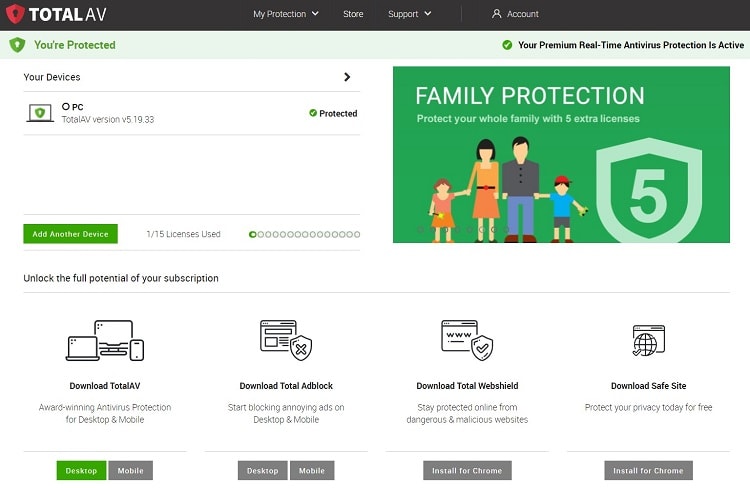Click Mobile button under Download TotalAV
The height and width of the screenshot is (488, 750).
(131, 471)
